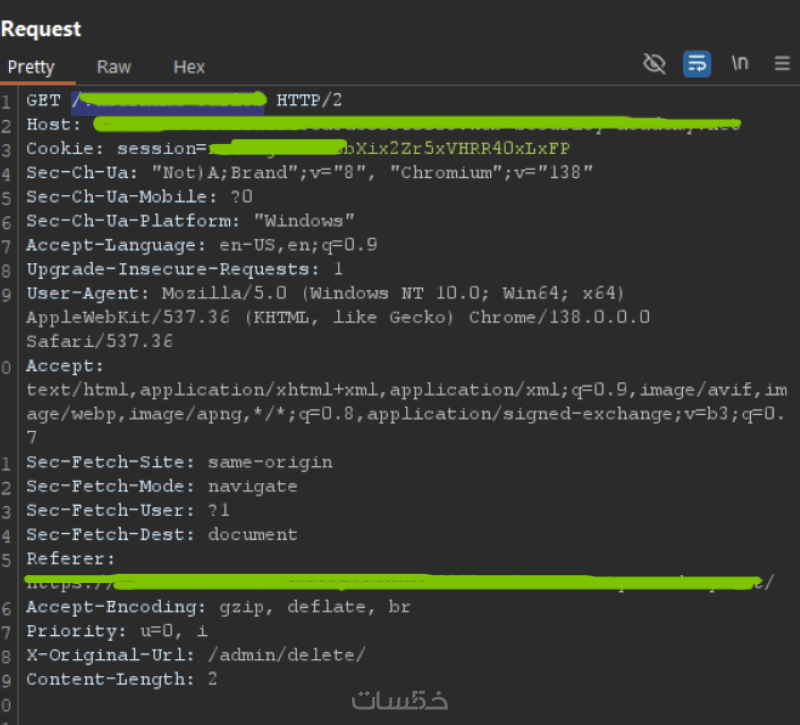Screen dimensions: 800x725
Task: Click the Sec-Fetch-Mode navigate value
Action: [x=252, y=486]
